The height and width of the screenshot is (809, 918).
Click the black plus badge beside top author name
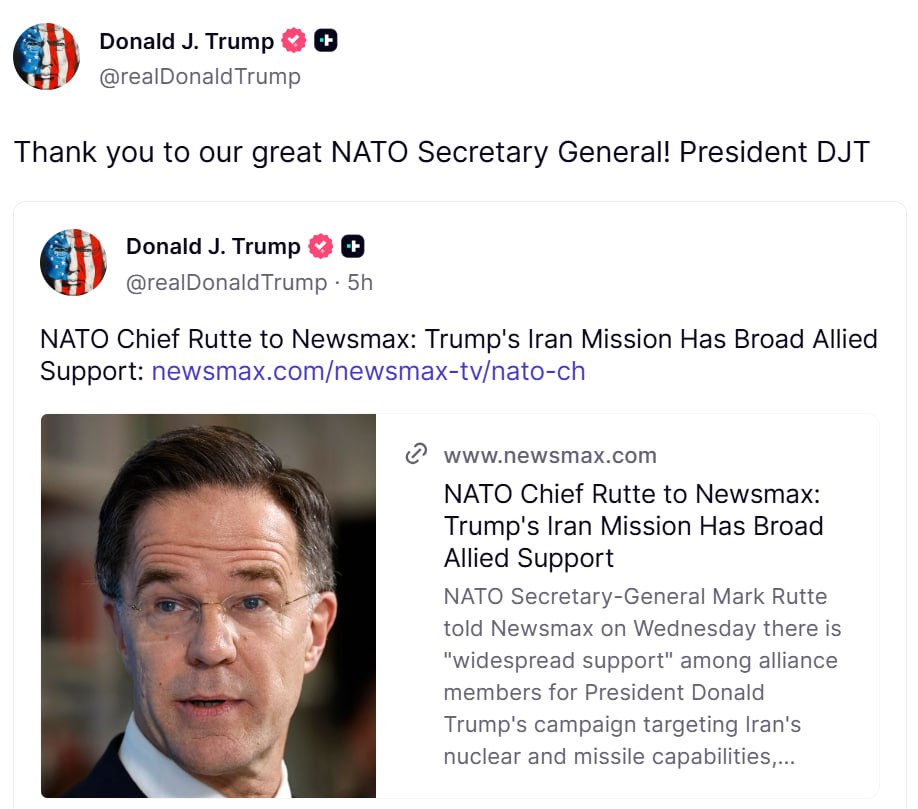325,41
